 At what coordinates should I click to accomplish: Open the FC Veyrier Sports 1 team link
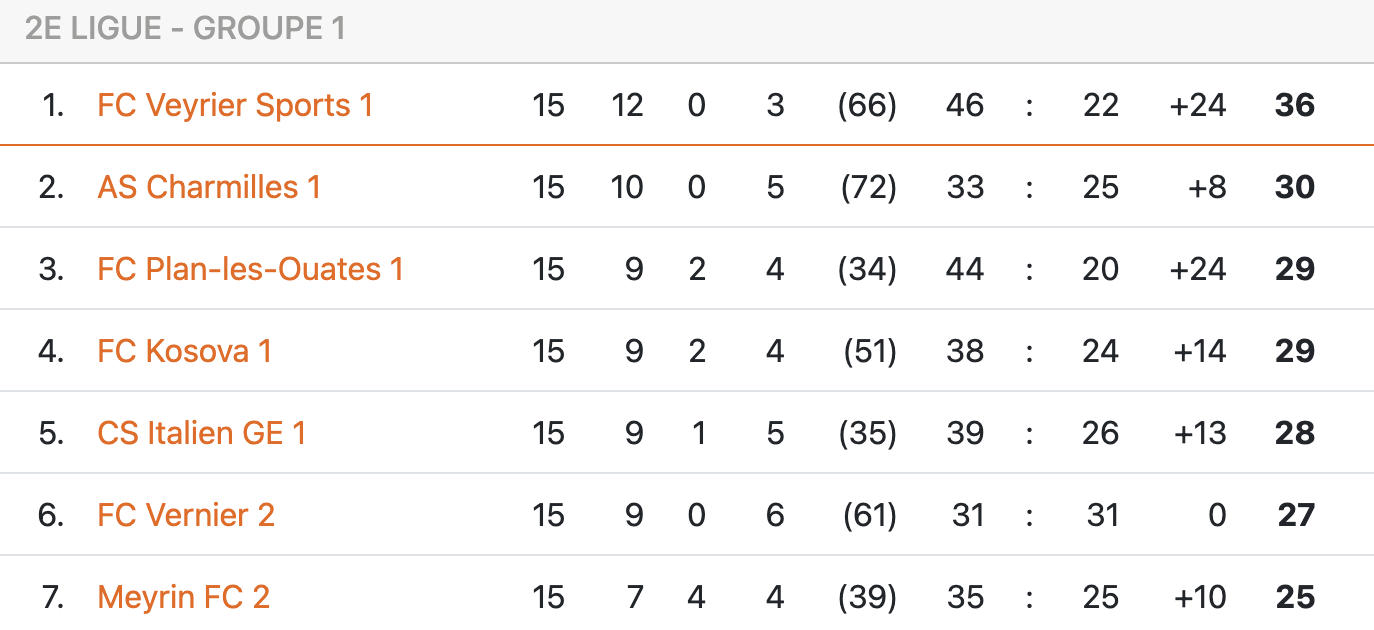pyautogui.click(x=235, y=105)
